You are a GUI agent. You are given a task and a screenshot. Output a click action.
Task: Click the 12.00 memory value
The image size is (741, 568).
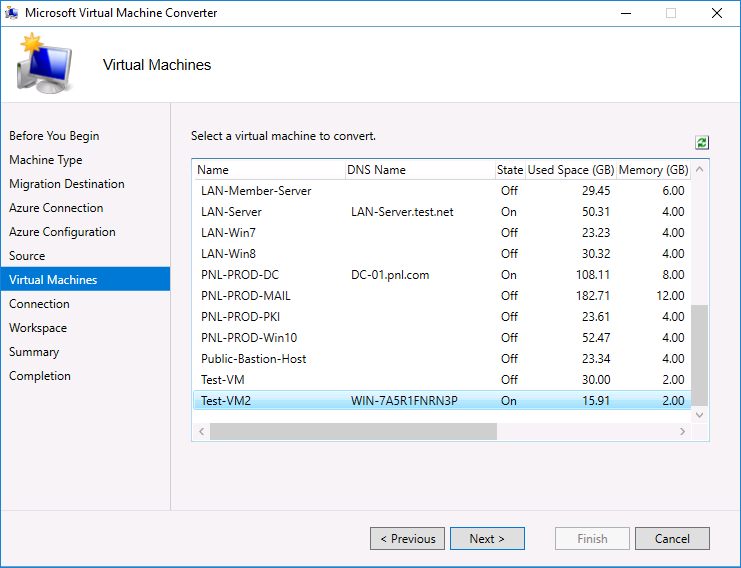click(670, 296)
